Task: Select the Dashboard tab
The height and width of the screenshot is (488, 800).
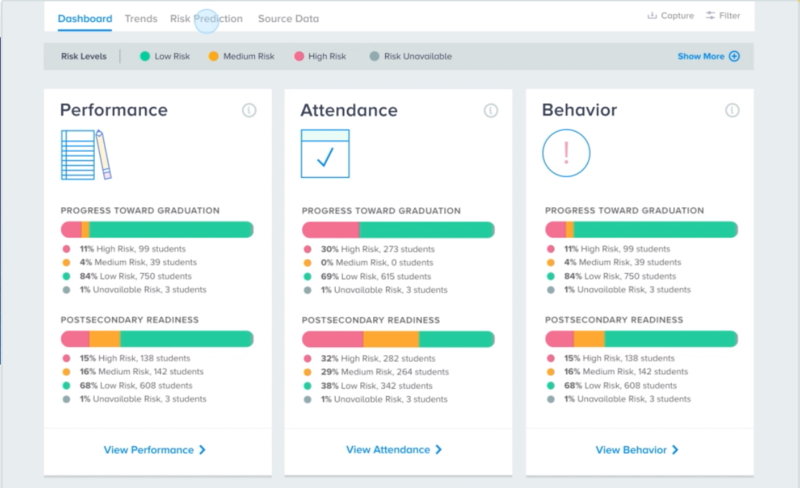Action: click(x=85, y=18)
